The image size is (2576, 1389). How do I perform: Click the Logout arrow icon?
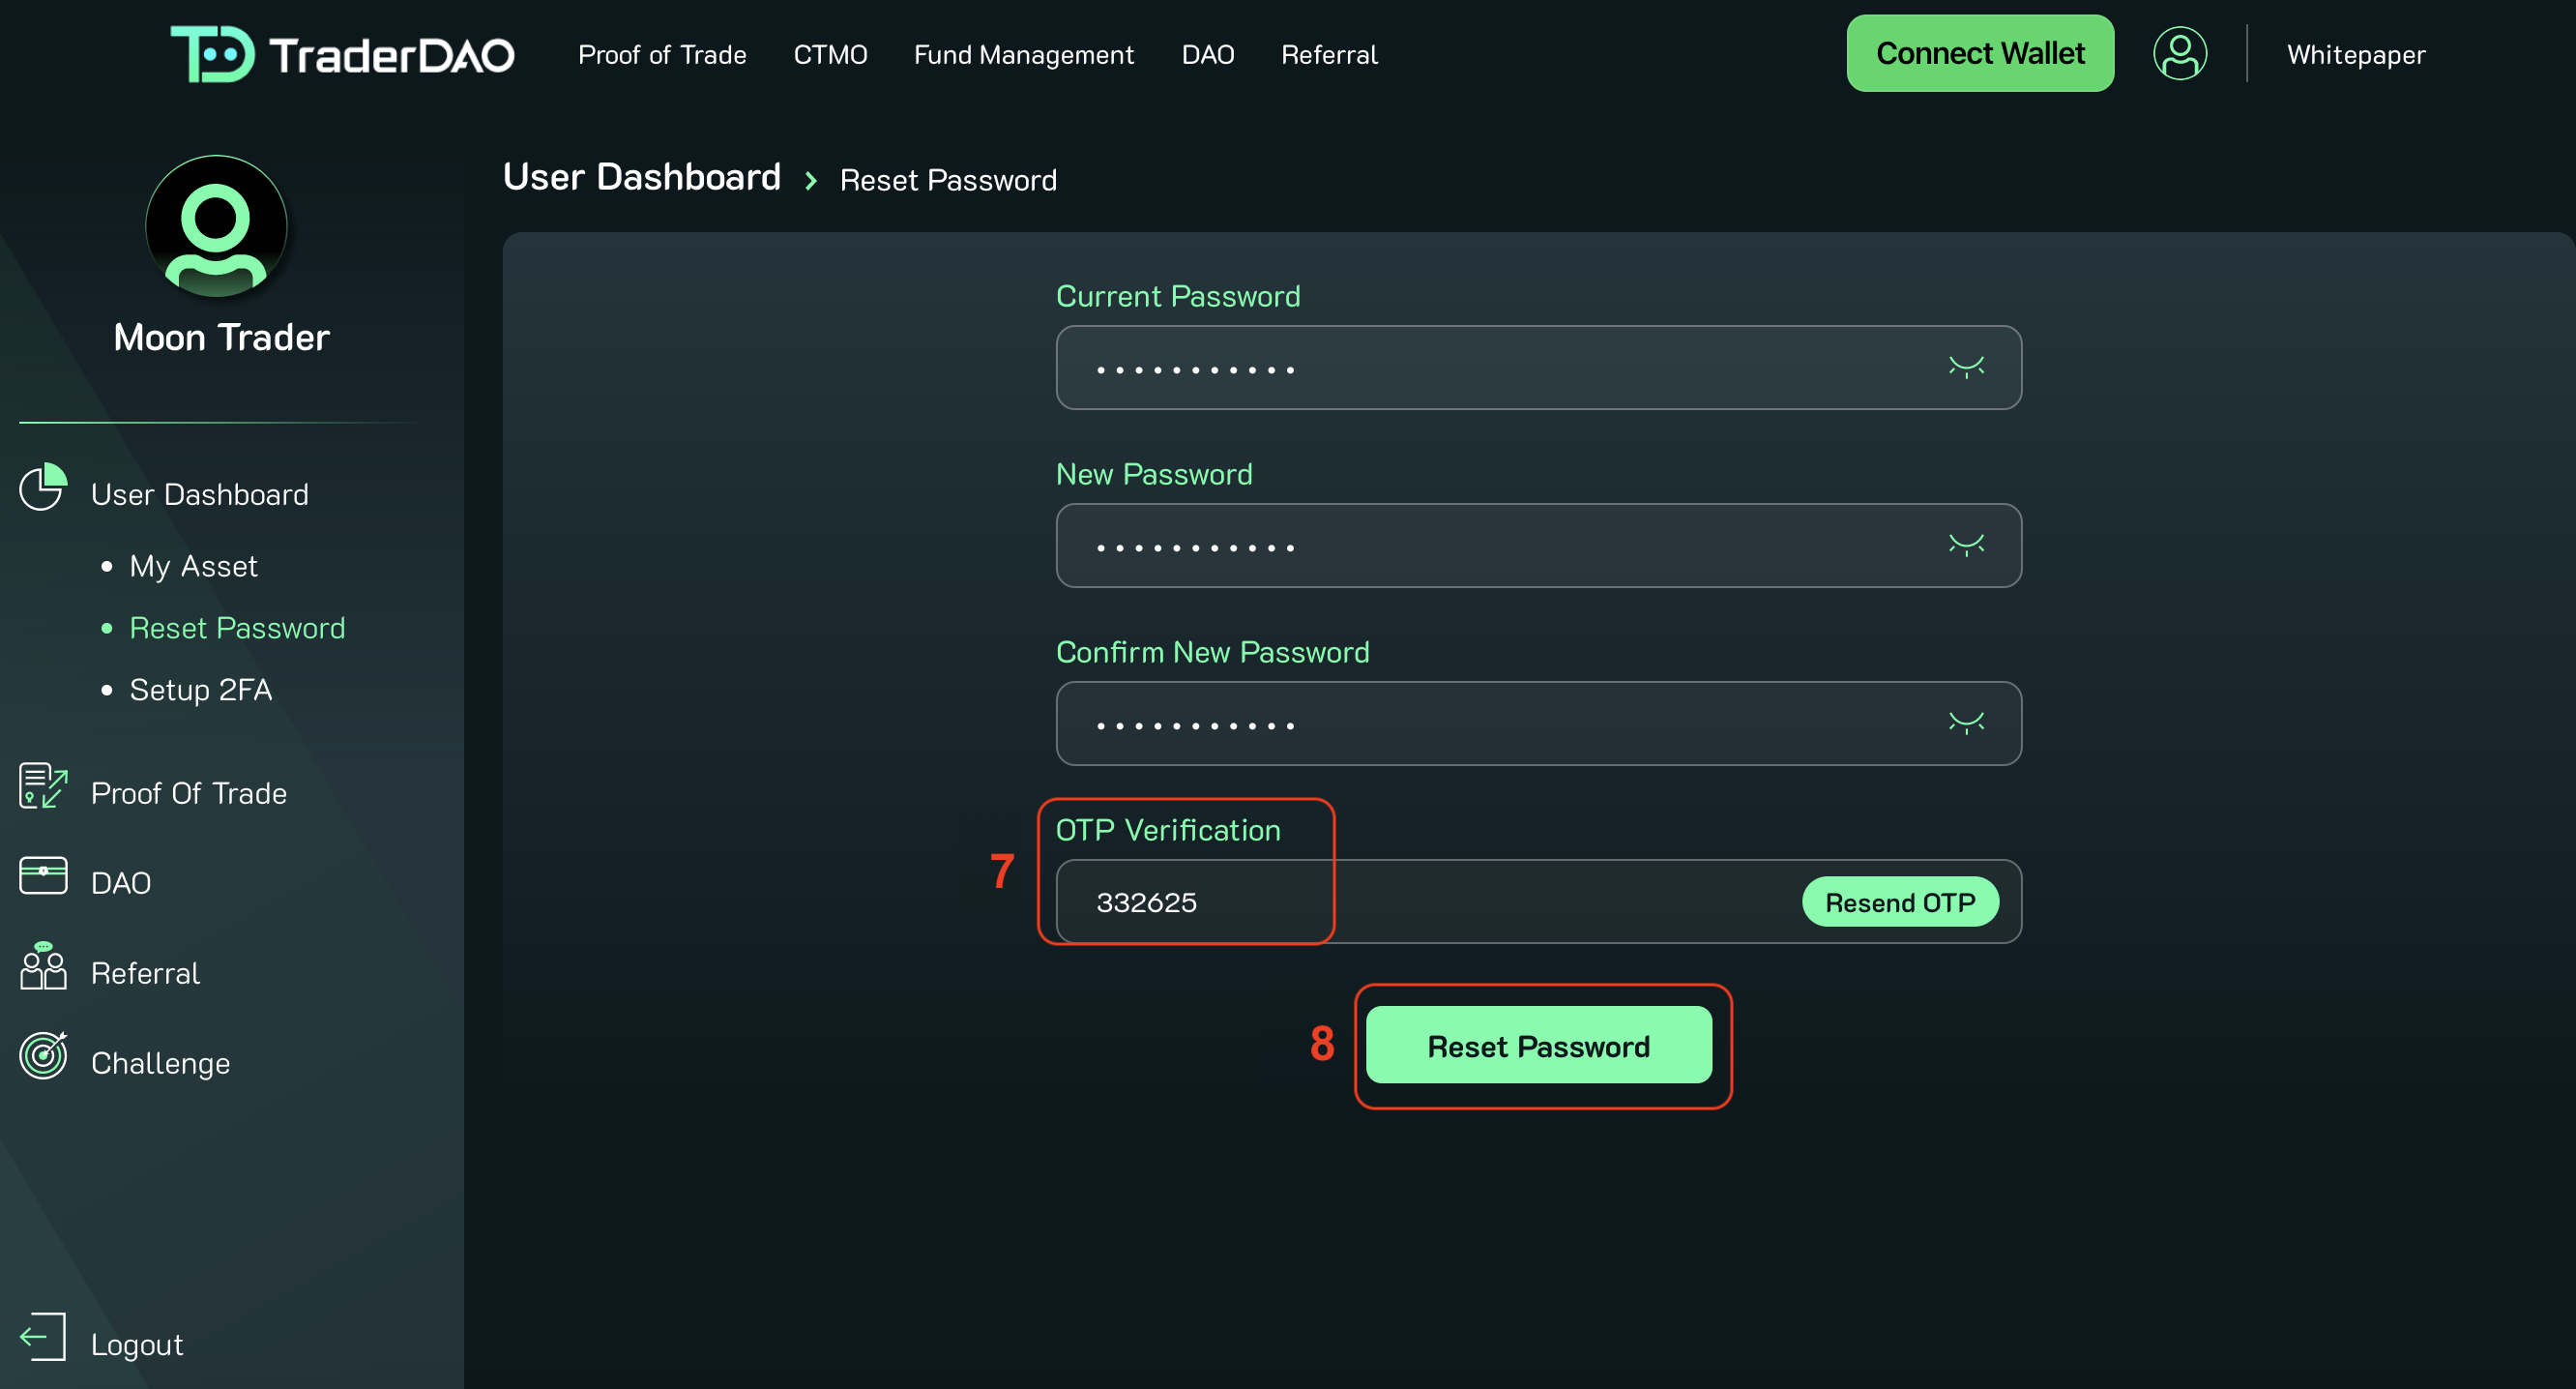[43, 1337]
